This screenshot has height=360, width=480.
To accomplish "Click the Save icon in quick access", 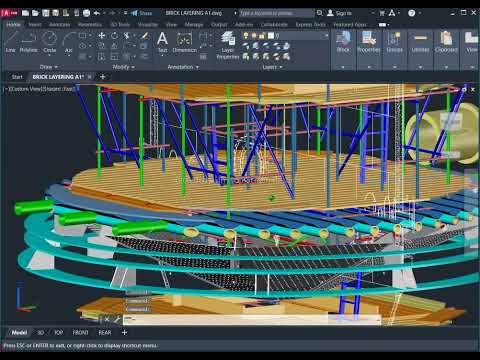I will [46, 13].
